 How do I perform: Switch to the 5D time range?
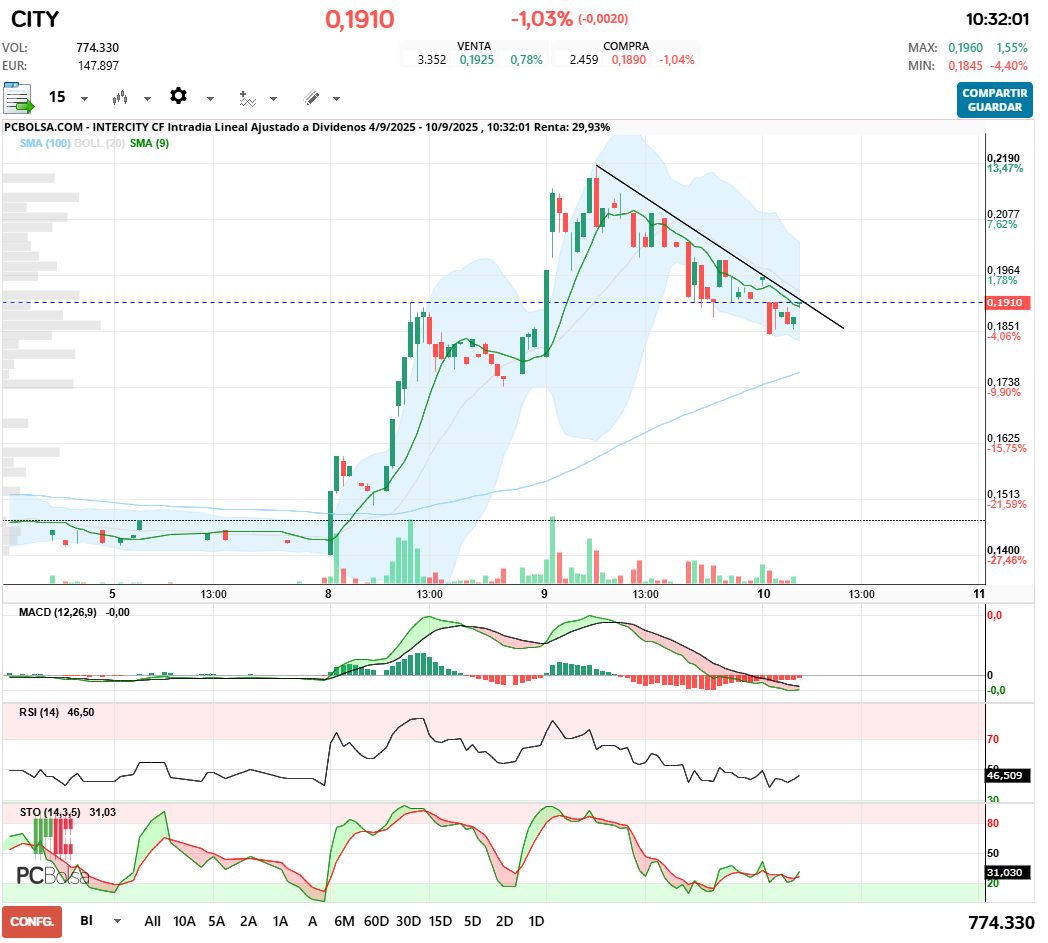click(473, 921)
